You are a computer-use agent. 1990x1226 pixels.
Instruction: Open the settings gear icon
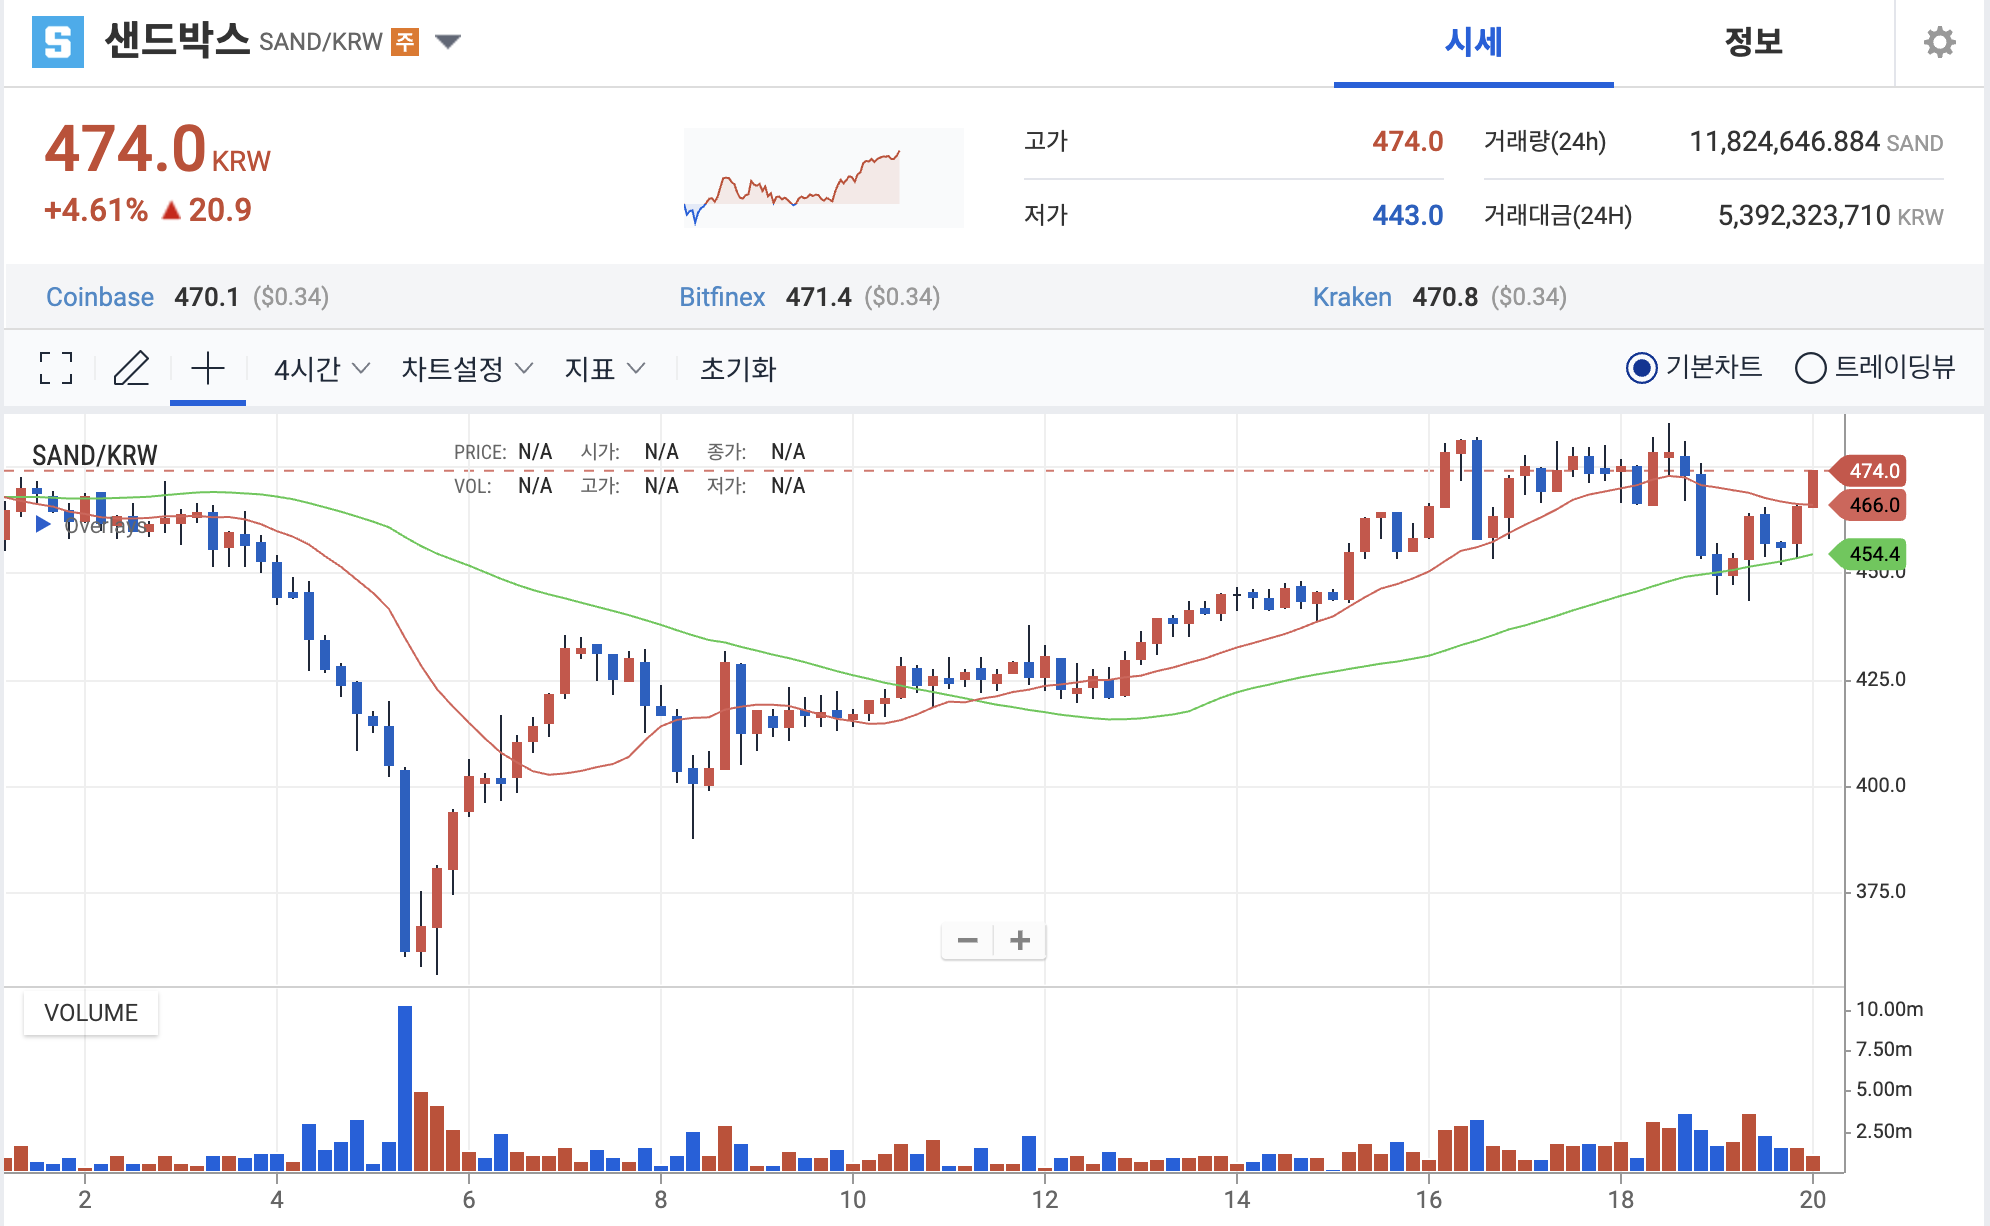tap(1939, 42)
